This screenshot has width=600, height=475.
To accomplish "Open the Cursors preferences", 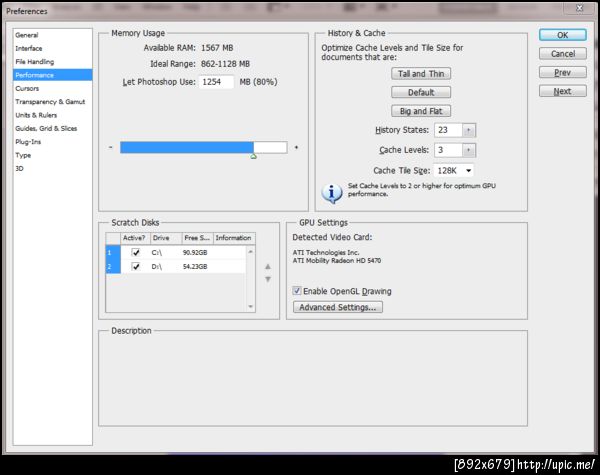I will 52,88.
